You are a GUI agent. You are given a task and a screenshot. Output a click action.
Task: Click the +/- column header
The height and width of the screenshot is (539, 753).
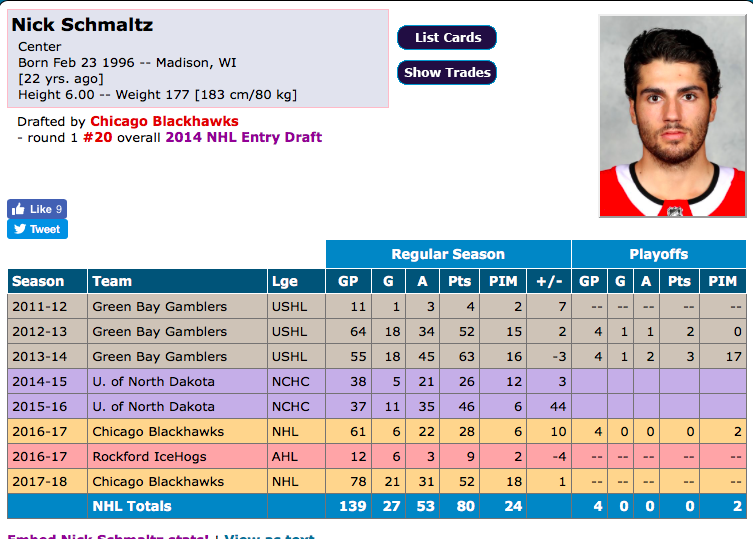[x=549, y=281]
